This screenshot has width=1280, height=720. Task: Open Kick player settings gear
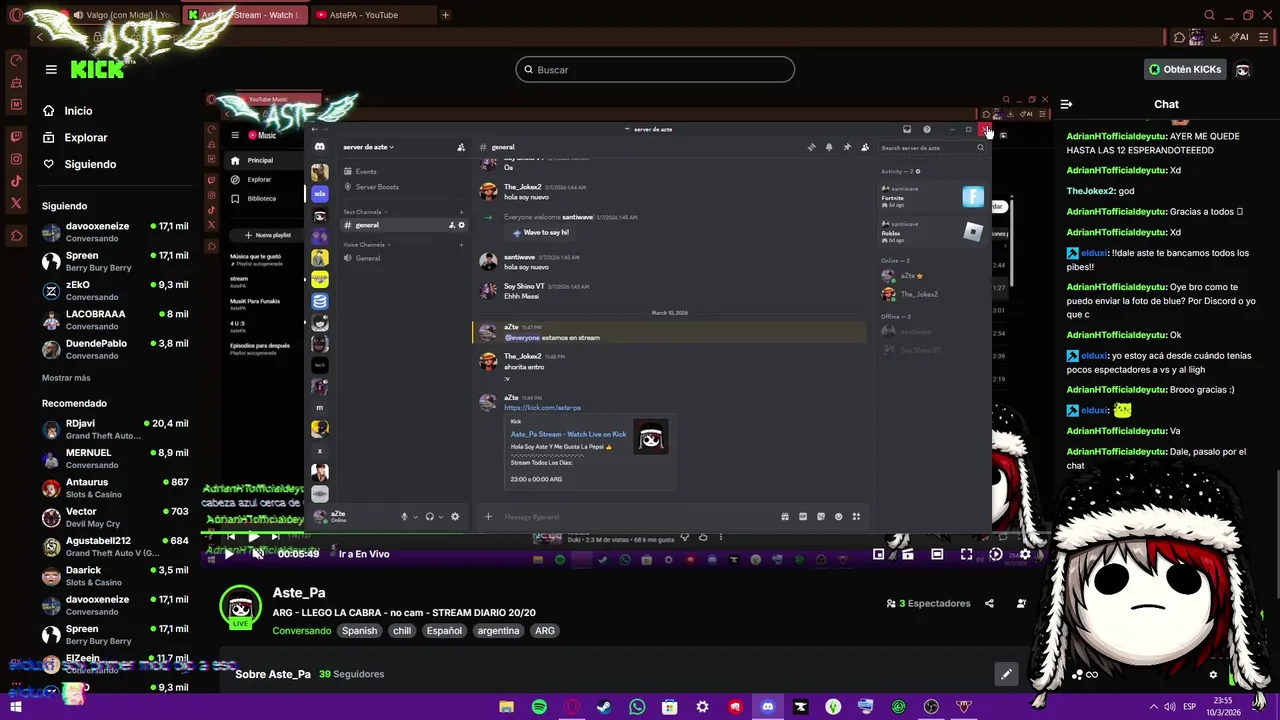point(1025,554)
